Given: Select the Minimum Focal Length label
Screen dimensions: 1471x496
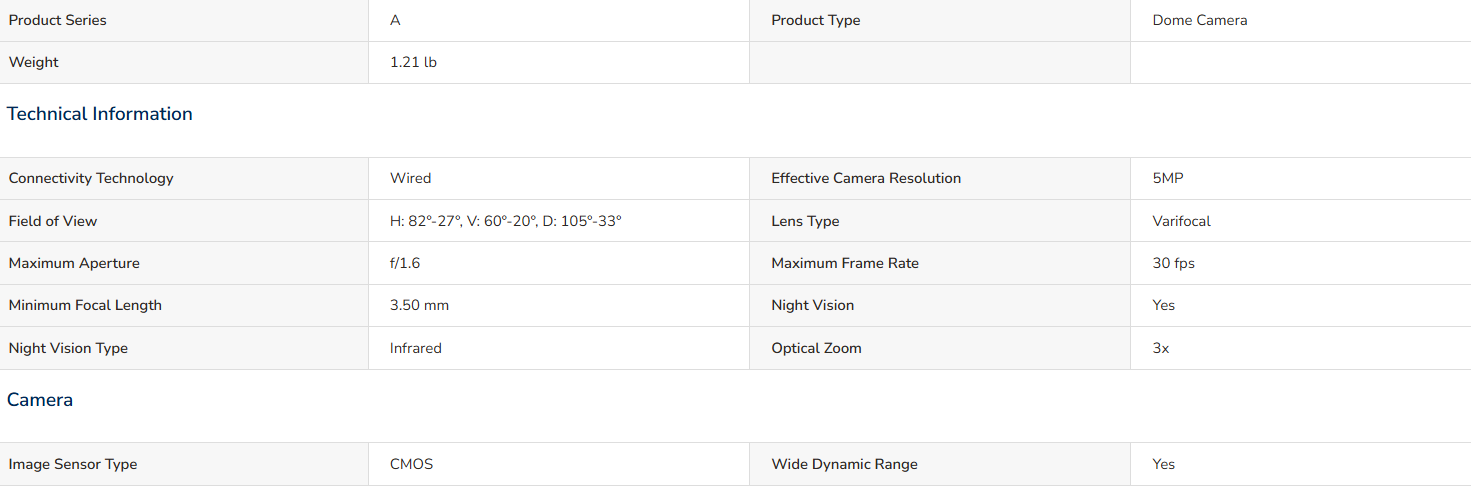Looking at the screenshot, I should pyautogui.click(x=85, y=305).
